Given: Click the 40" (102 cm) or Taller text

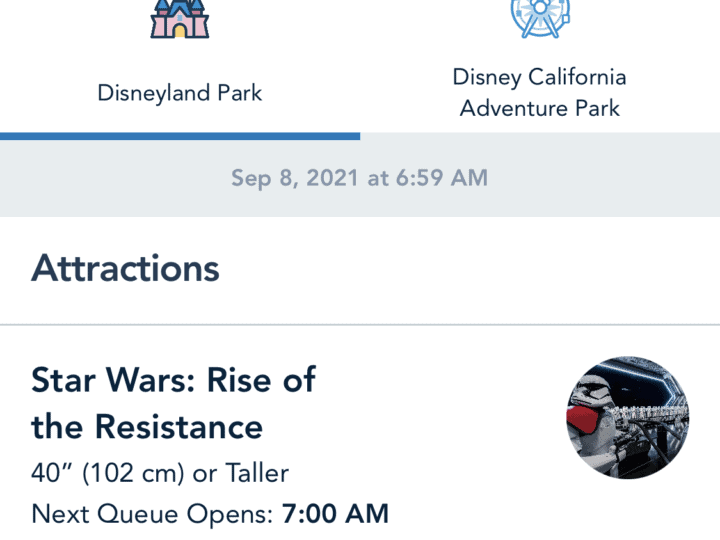Looking at the screenshot, I should point(160,473).
